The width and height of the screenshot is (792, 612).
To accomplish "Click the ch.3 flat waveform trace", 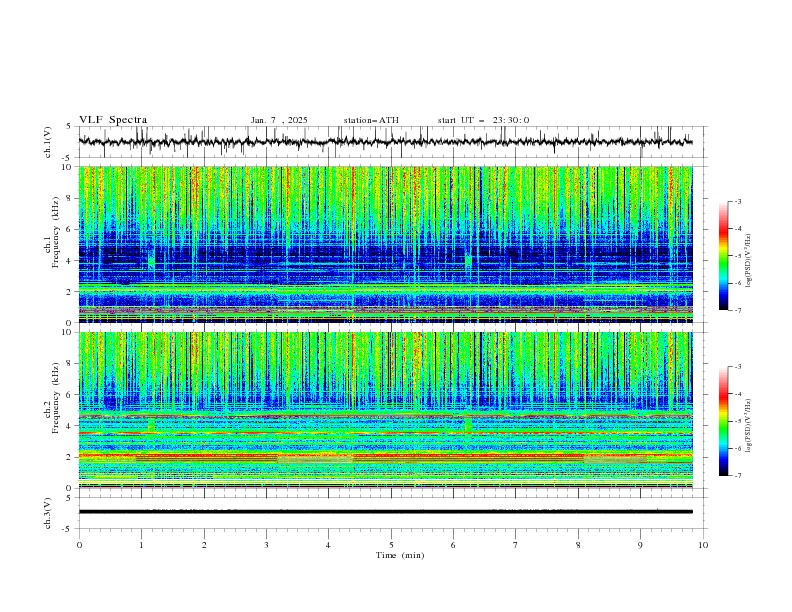I will coord(385,512).
